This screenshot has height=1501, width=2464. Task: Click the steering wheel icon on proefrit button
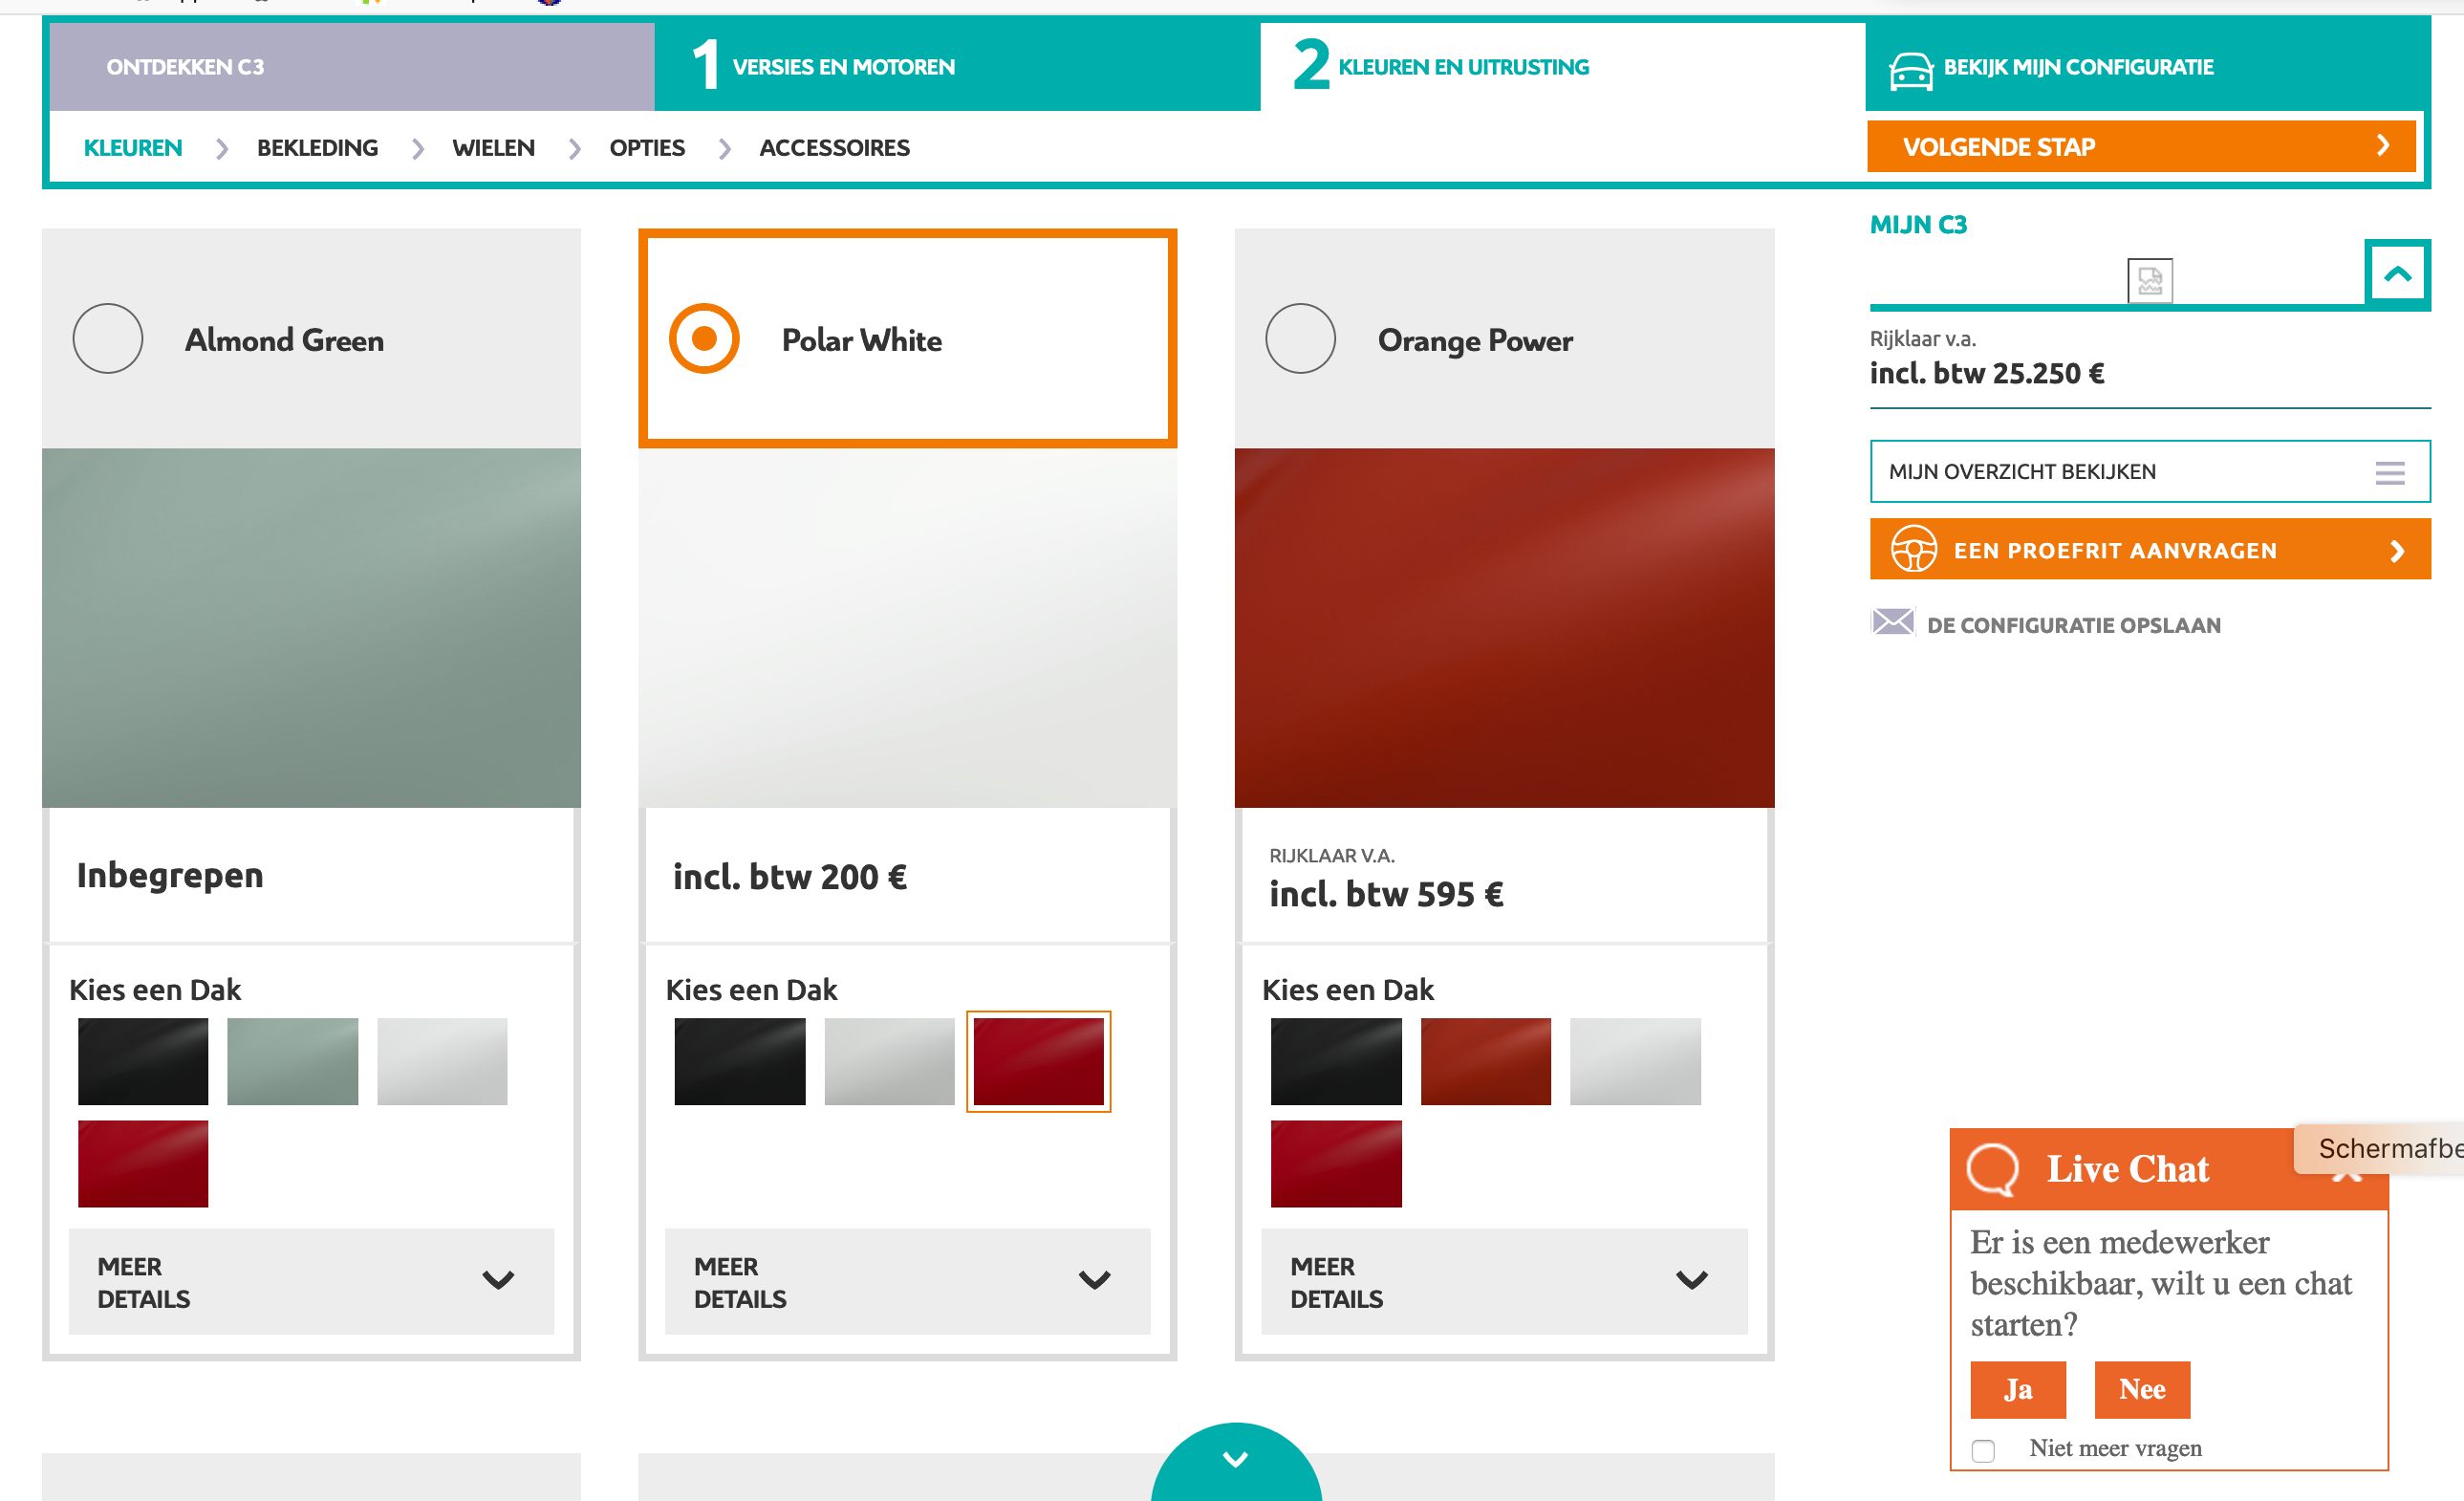(x=1915, y=549)
